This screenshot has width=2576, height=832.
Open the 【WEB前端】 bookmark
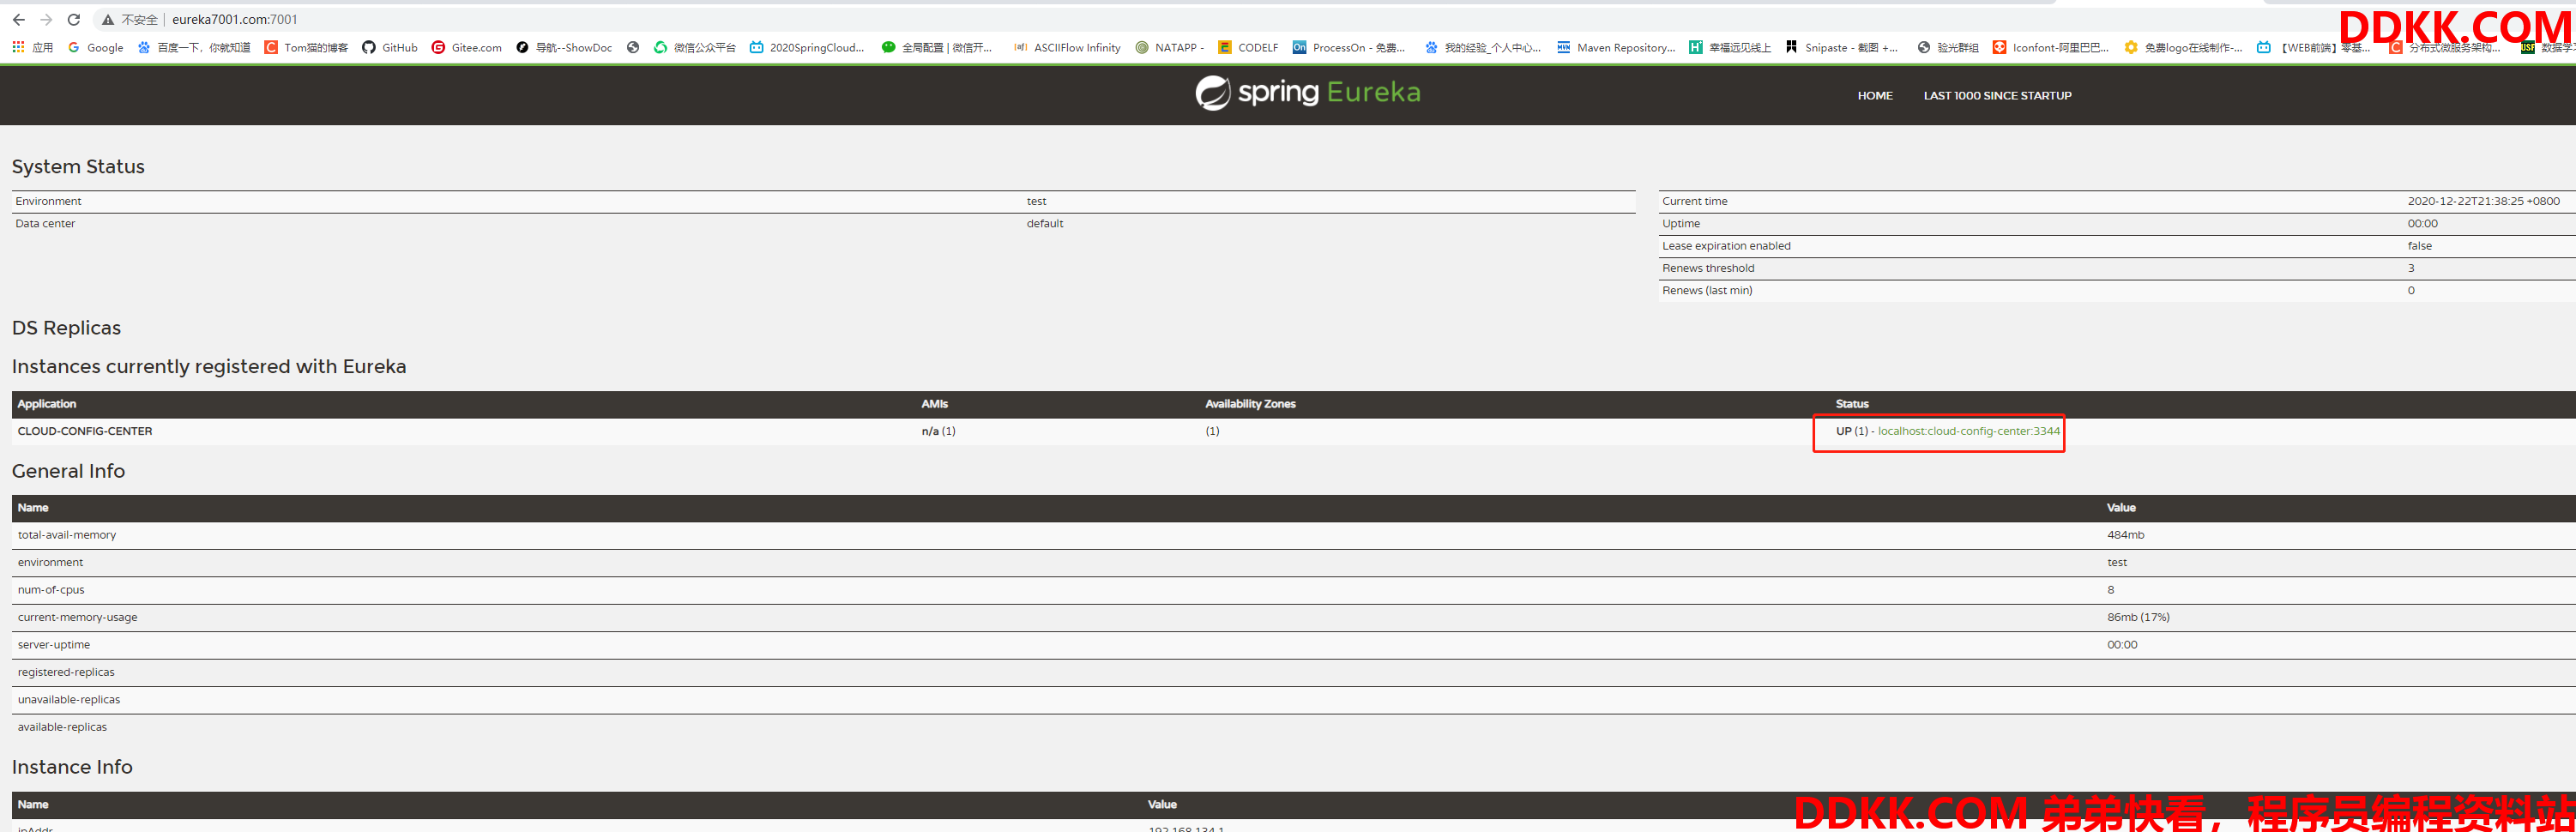pyautogui.click(x=2314, y=47)
